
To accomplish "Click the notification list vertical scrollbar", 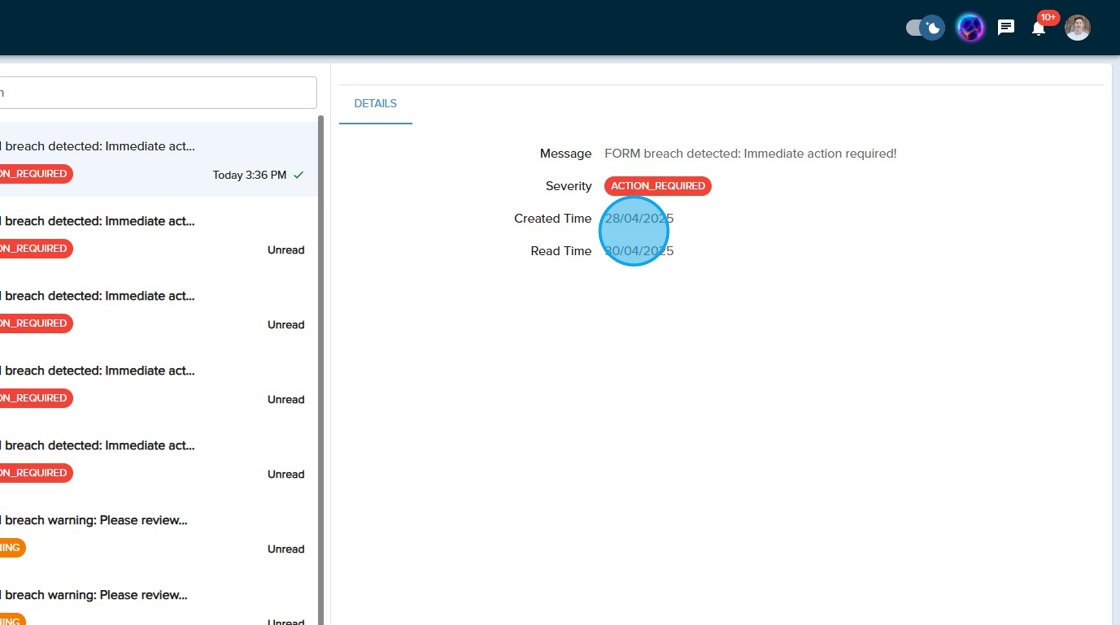I will point(321,350).
